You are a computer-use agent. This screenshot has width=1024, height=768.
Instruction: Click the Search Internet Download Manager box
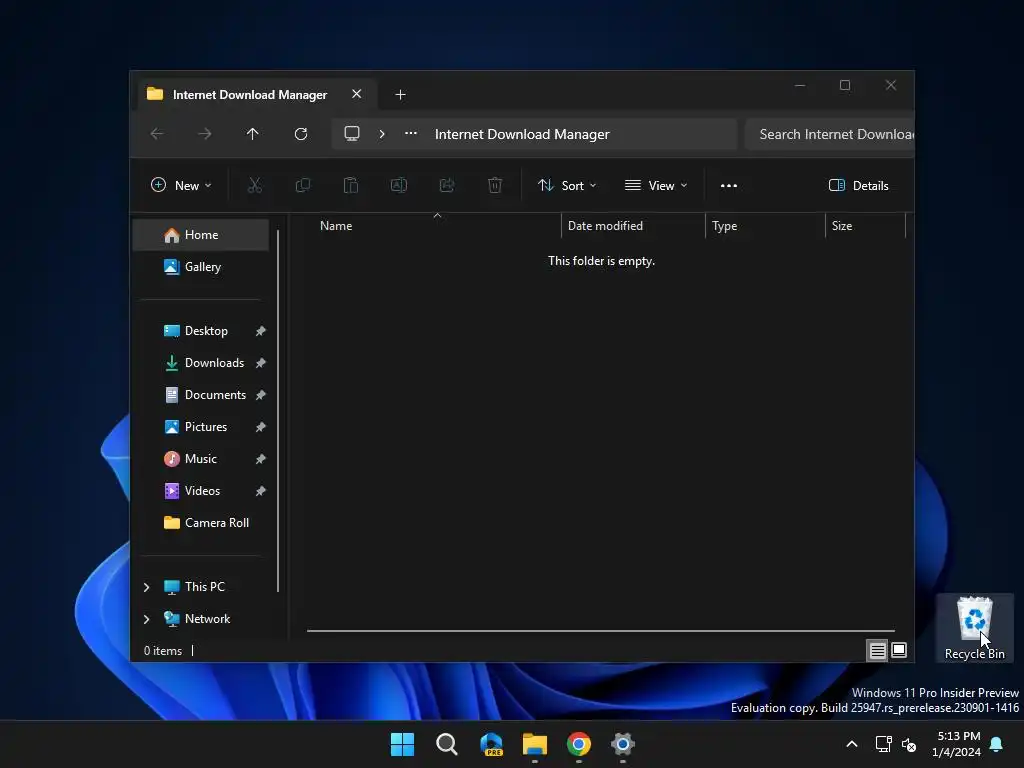[x=829, y=134]
